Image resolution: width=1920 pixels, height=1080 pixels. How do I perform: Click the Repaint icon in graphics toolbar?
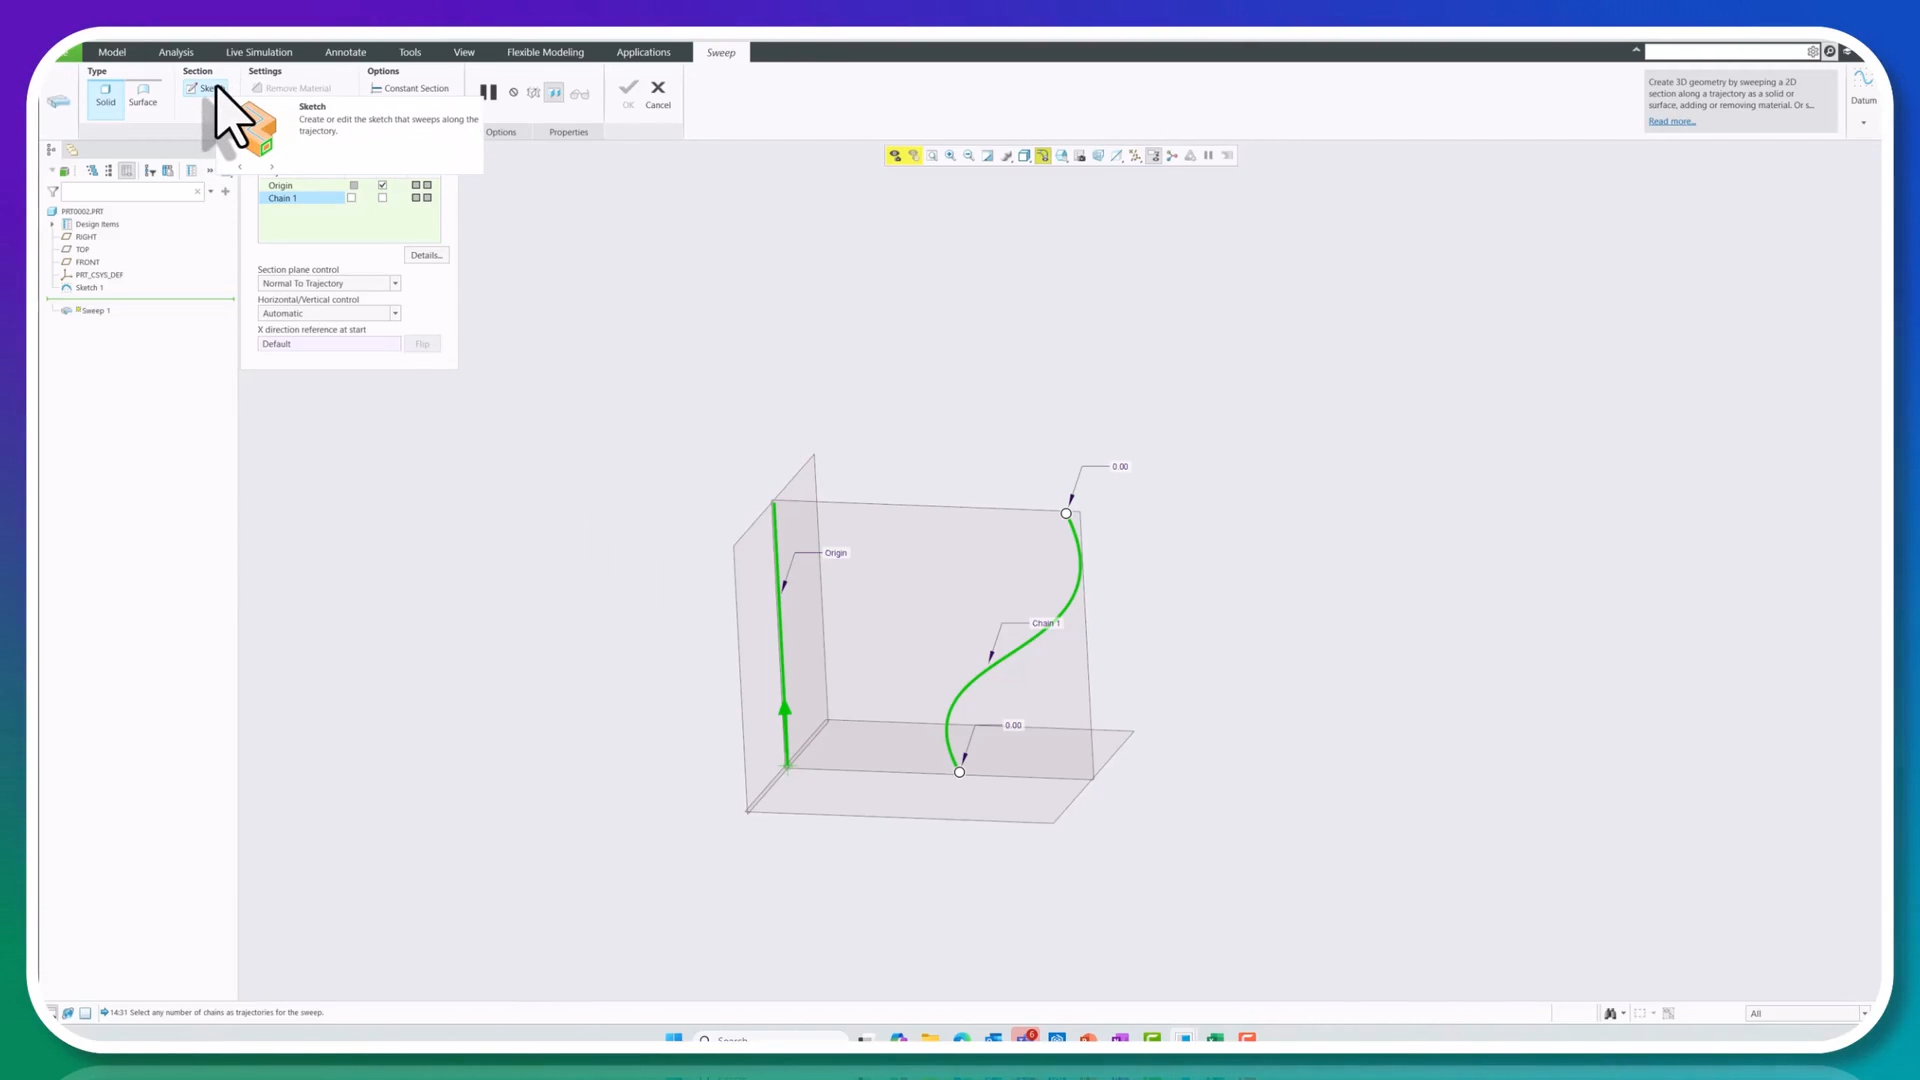[988, 156]
